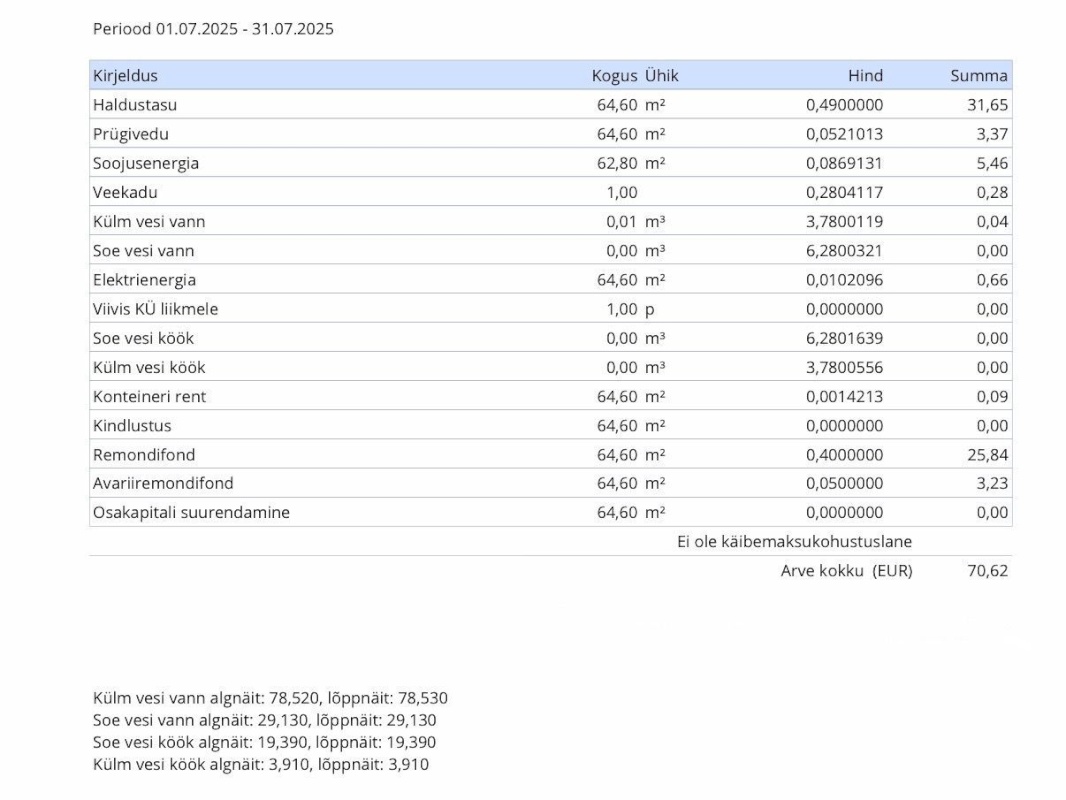
Task: Click the Arve kokku total 70,62
Action: [x=988, y=572]
